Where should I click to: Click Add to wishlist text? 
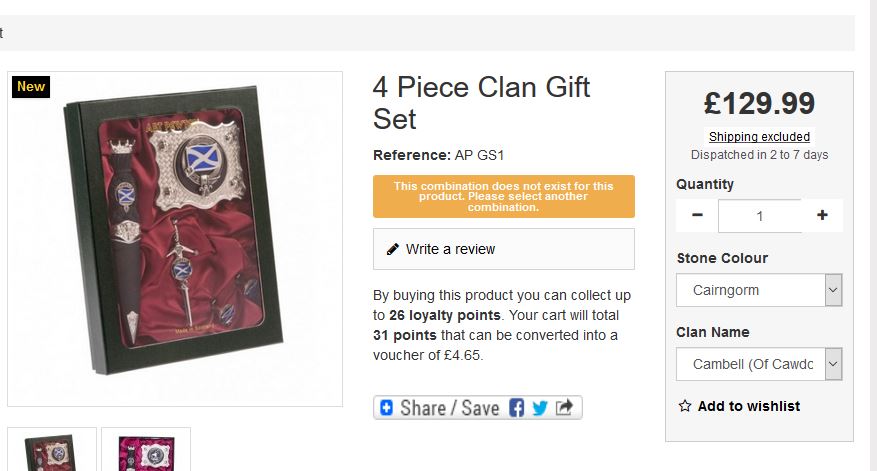pos(749,406)
